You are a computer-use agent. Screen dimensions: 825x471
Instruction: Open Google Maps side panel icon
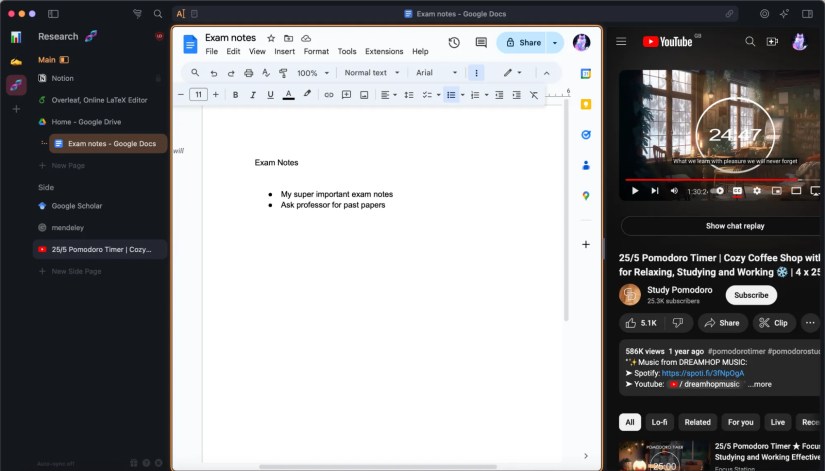pos(586,196)
